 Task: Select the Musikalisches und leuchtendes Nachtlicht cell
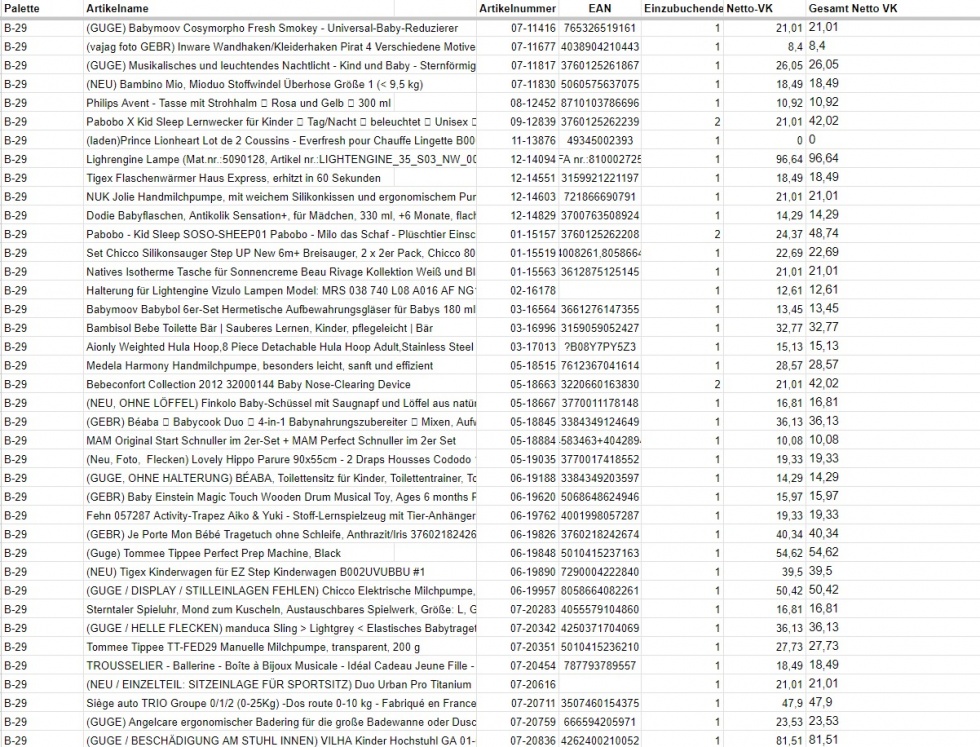click(x=281, y=66)
